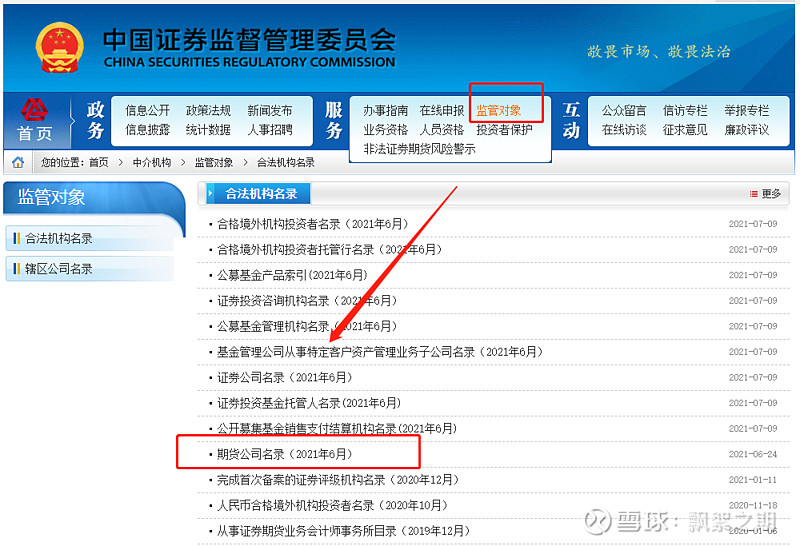The width and height of the screenshot is (800, 546).
Task: Go to 首页 home tab
Action: click(x=35, y=121)
